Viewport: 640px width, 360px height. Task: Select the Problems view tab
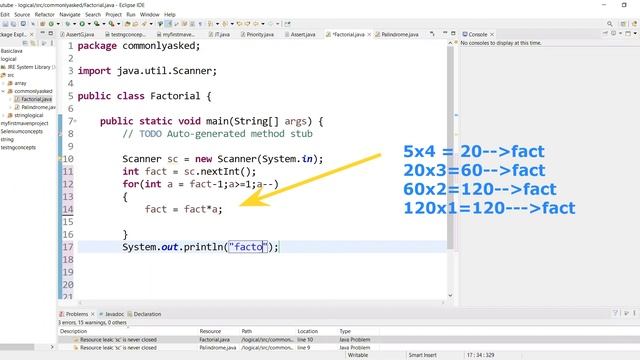point(77,314)
